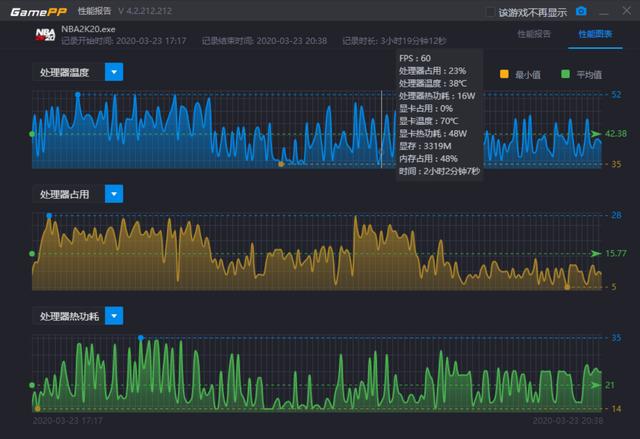The height and width of the screenshot is (439, 640).
Task: Click the 35 minimum temperature value
Action: pyautogui.click(x=616, y=164)
